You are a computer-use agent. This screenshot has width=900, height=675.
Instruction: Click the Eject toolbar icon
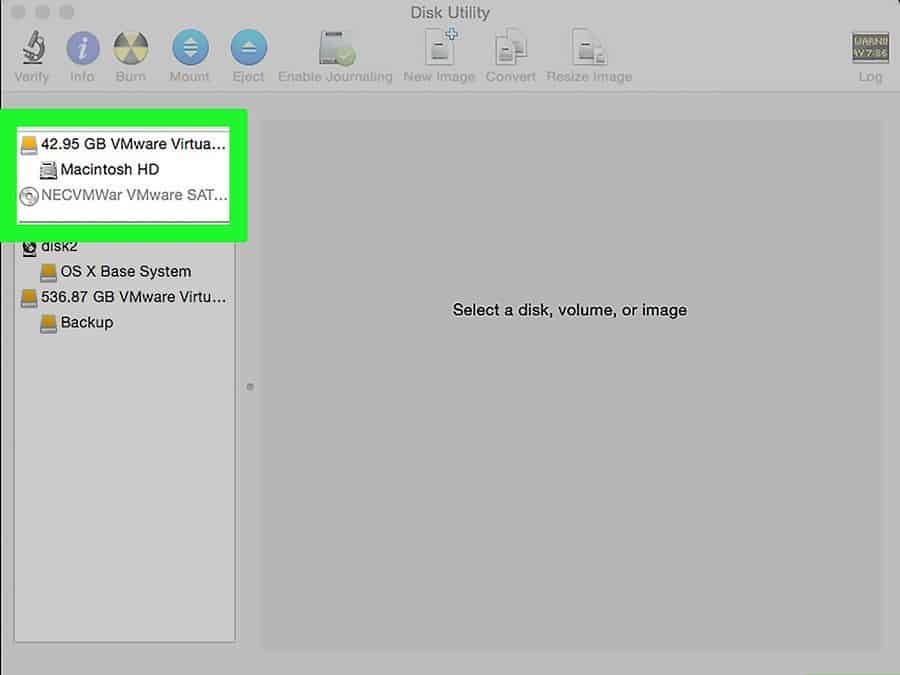click(x=249, y=48)
